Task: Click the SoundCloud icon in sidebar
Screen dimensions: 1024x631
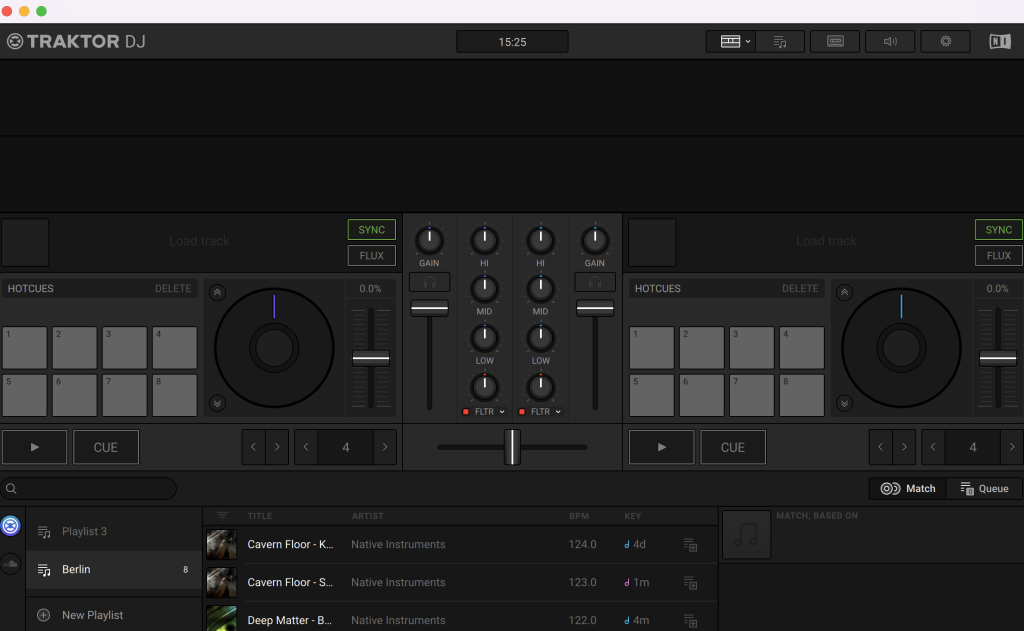Action: (11, 564)
